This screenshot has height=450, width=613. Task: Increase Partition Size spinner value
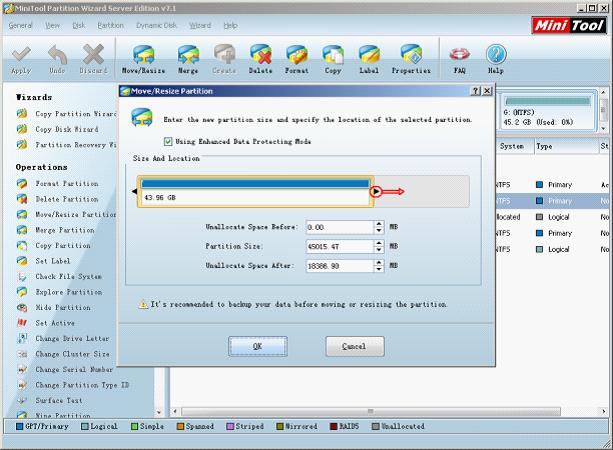[x=378, y=243]
